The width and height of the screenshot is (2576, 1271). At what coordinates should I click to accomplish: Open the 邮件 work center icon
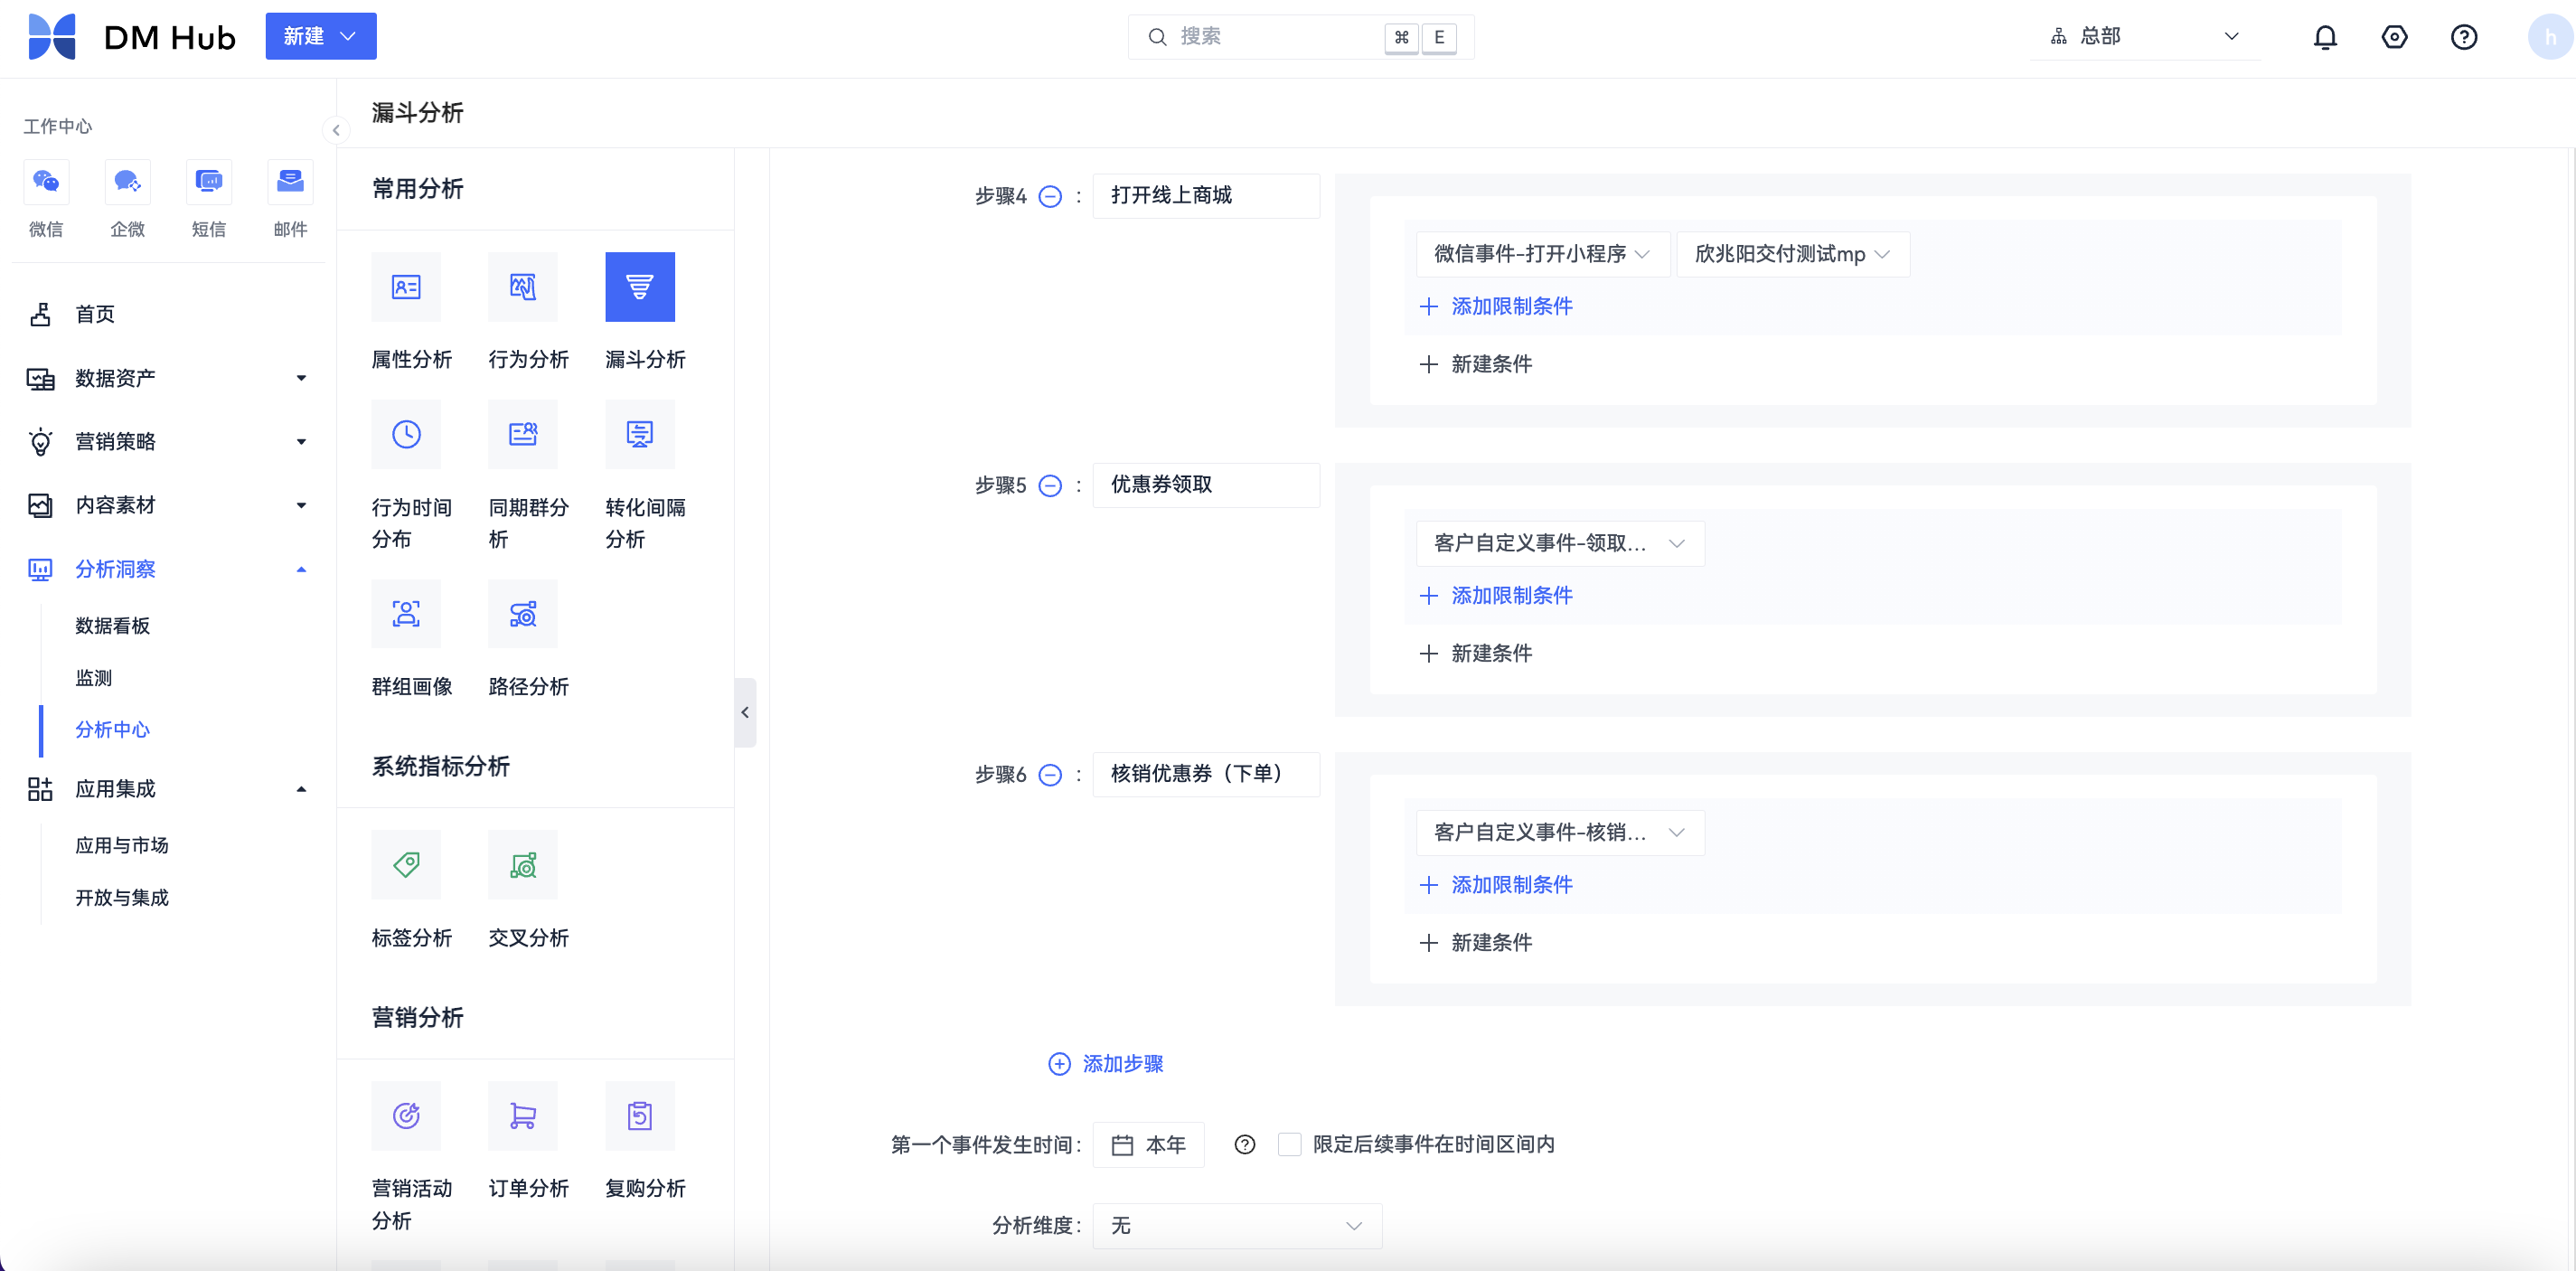click(290, 181)
